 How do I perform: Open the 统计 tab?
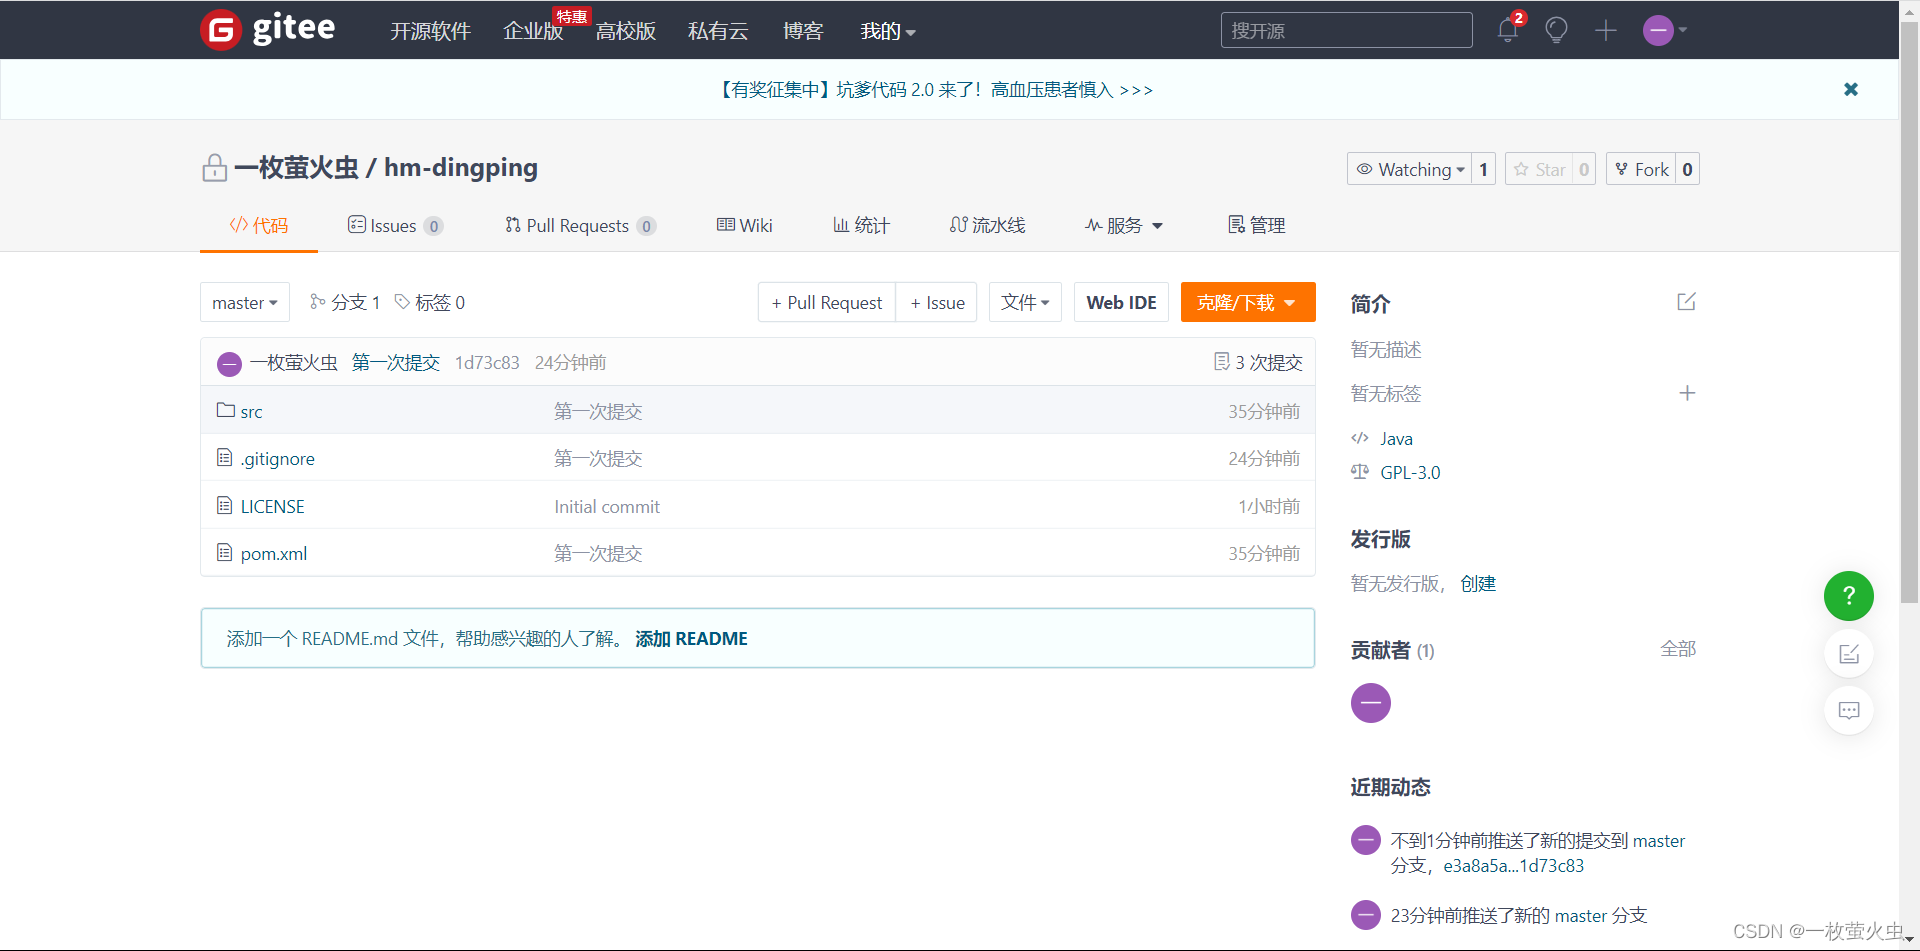click(x=861, y=225)
